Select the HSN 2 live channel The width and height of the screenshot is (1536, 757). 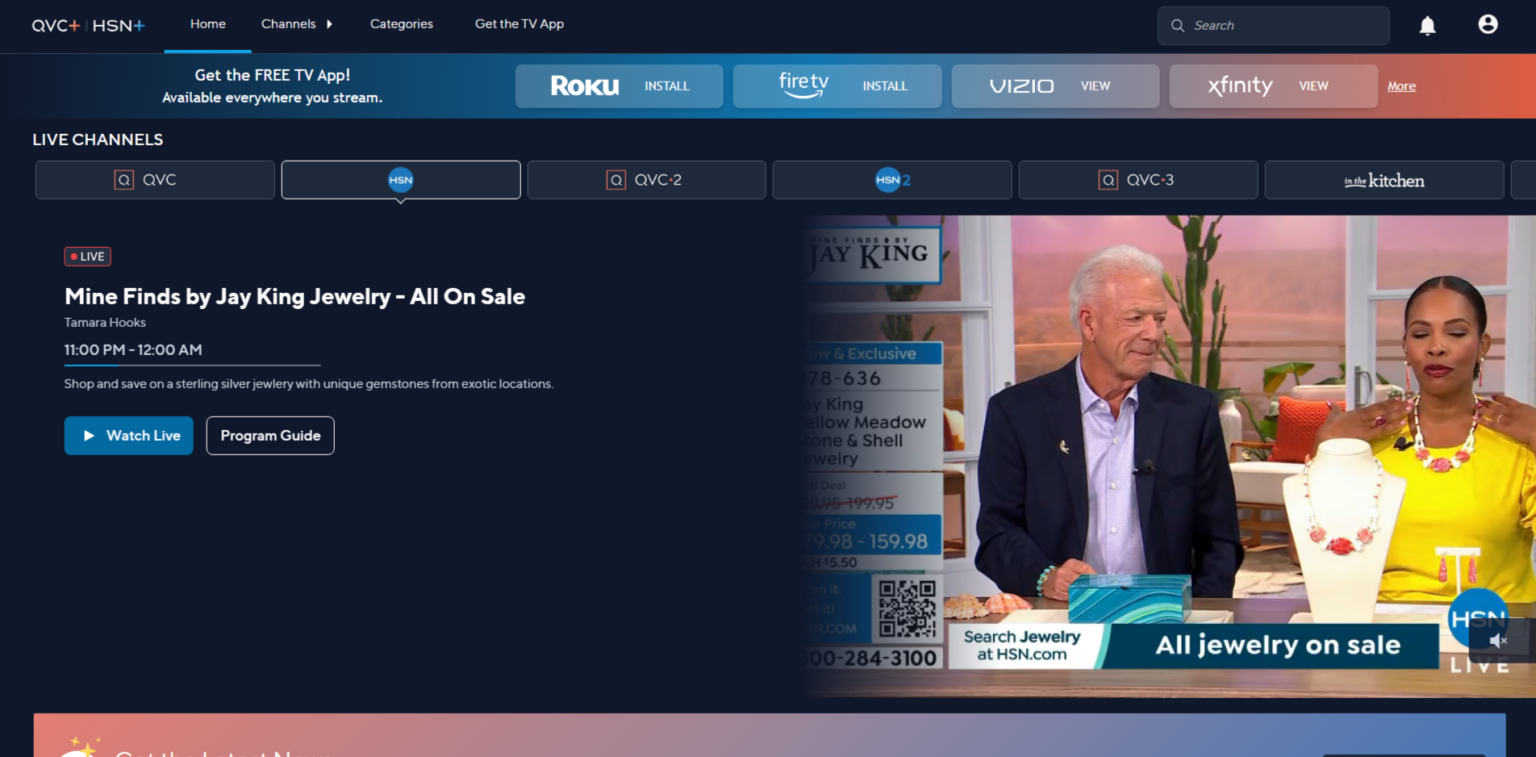point(892,180)
